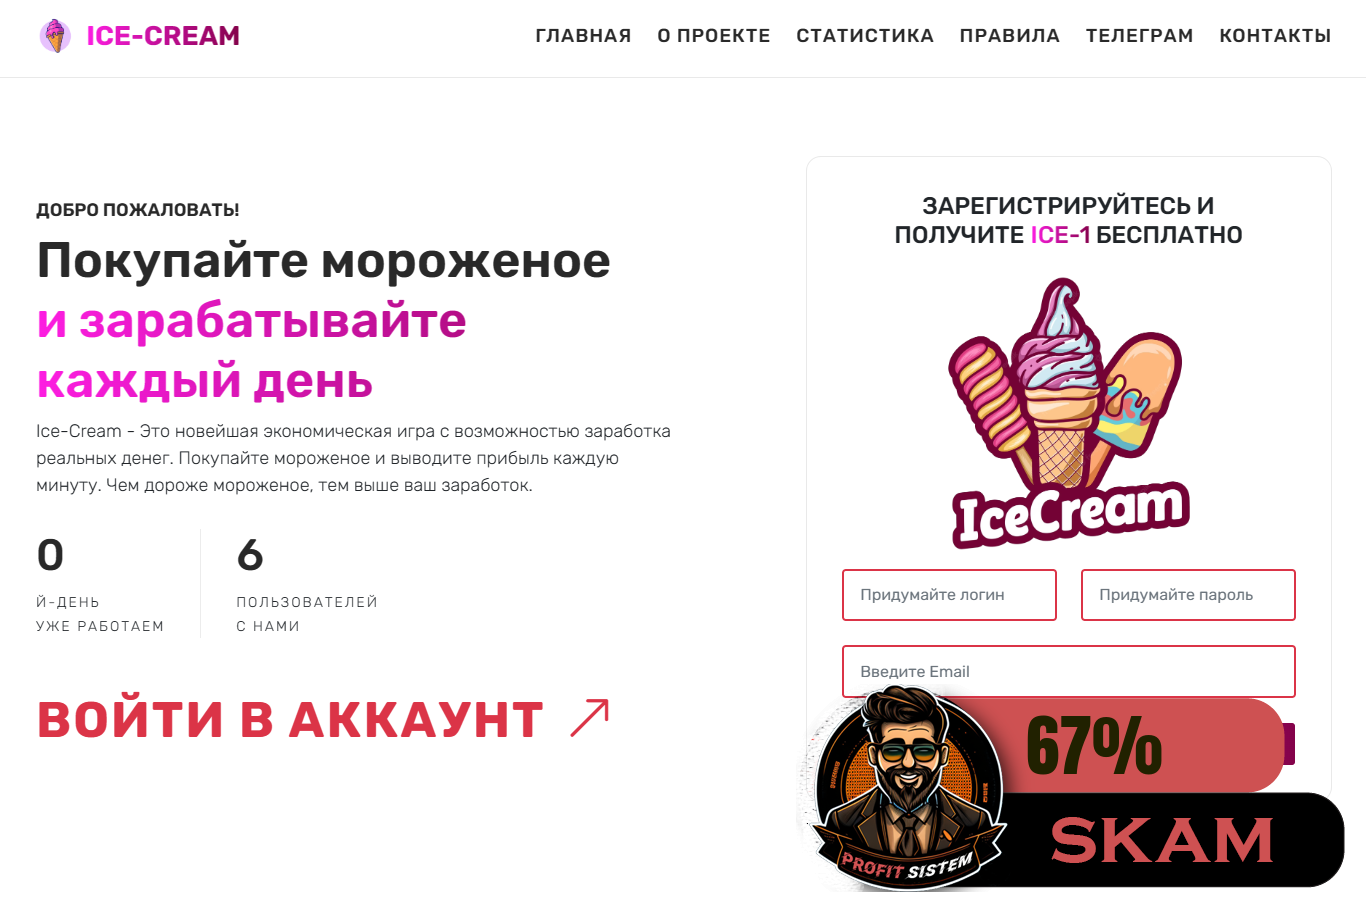This screenshot has width=1366, height=902.
Task: Click the pink ICE-1 text in registration heading
Action: (x=1060, y=235)
